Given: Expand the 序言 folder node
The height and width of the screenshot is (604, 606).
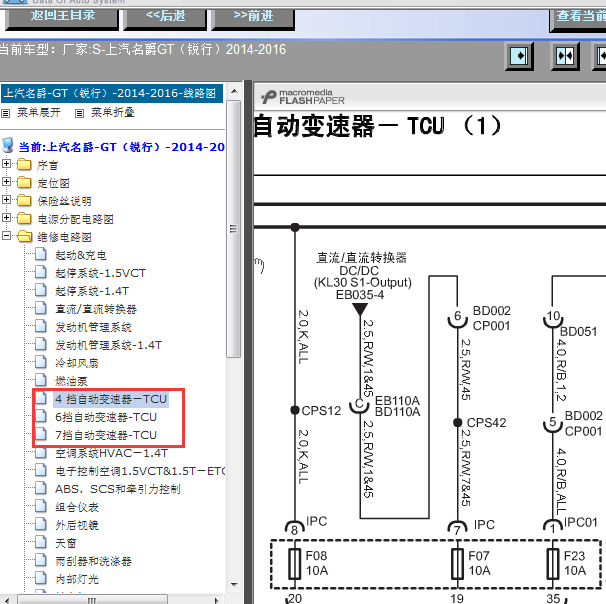Looking at the screenshot, I should 6,164.
